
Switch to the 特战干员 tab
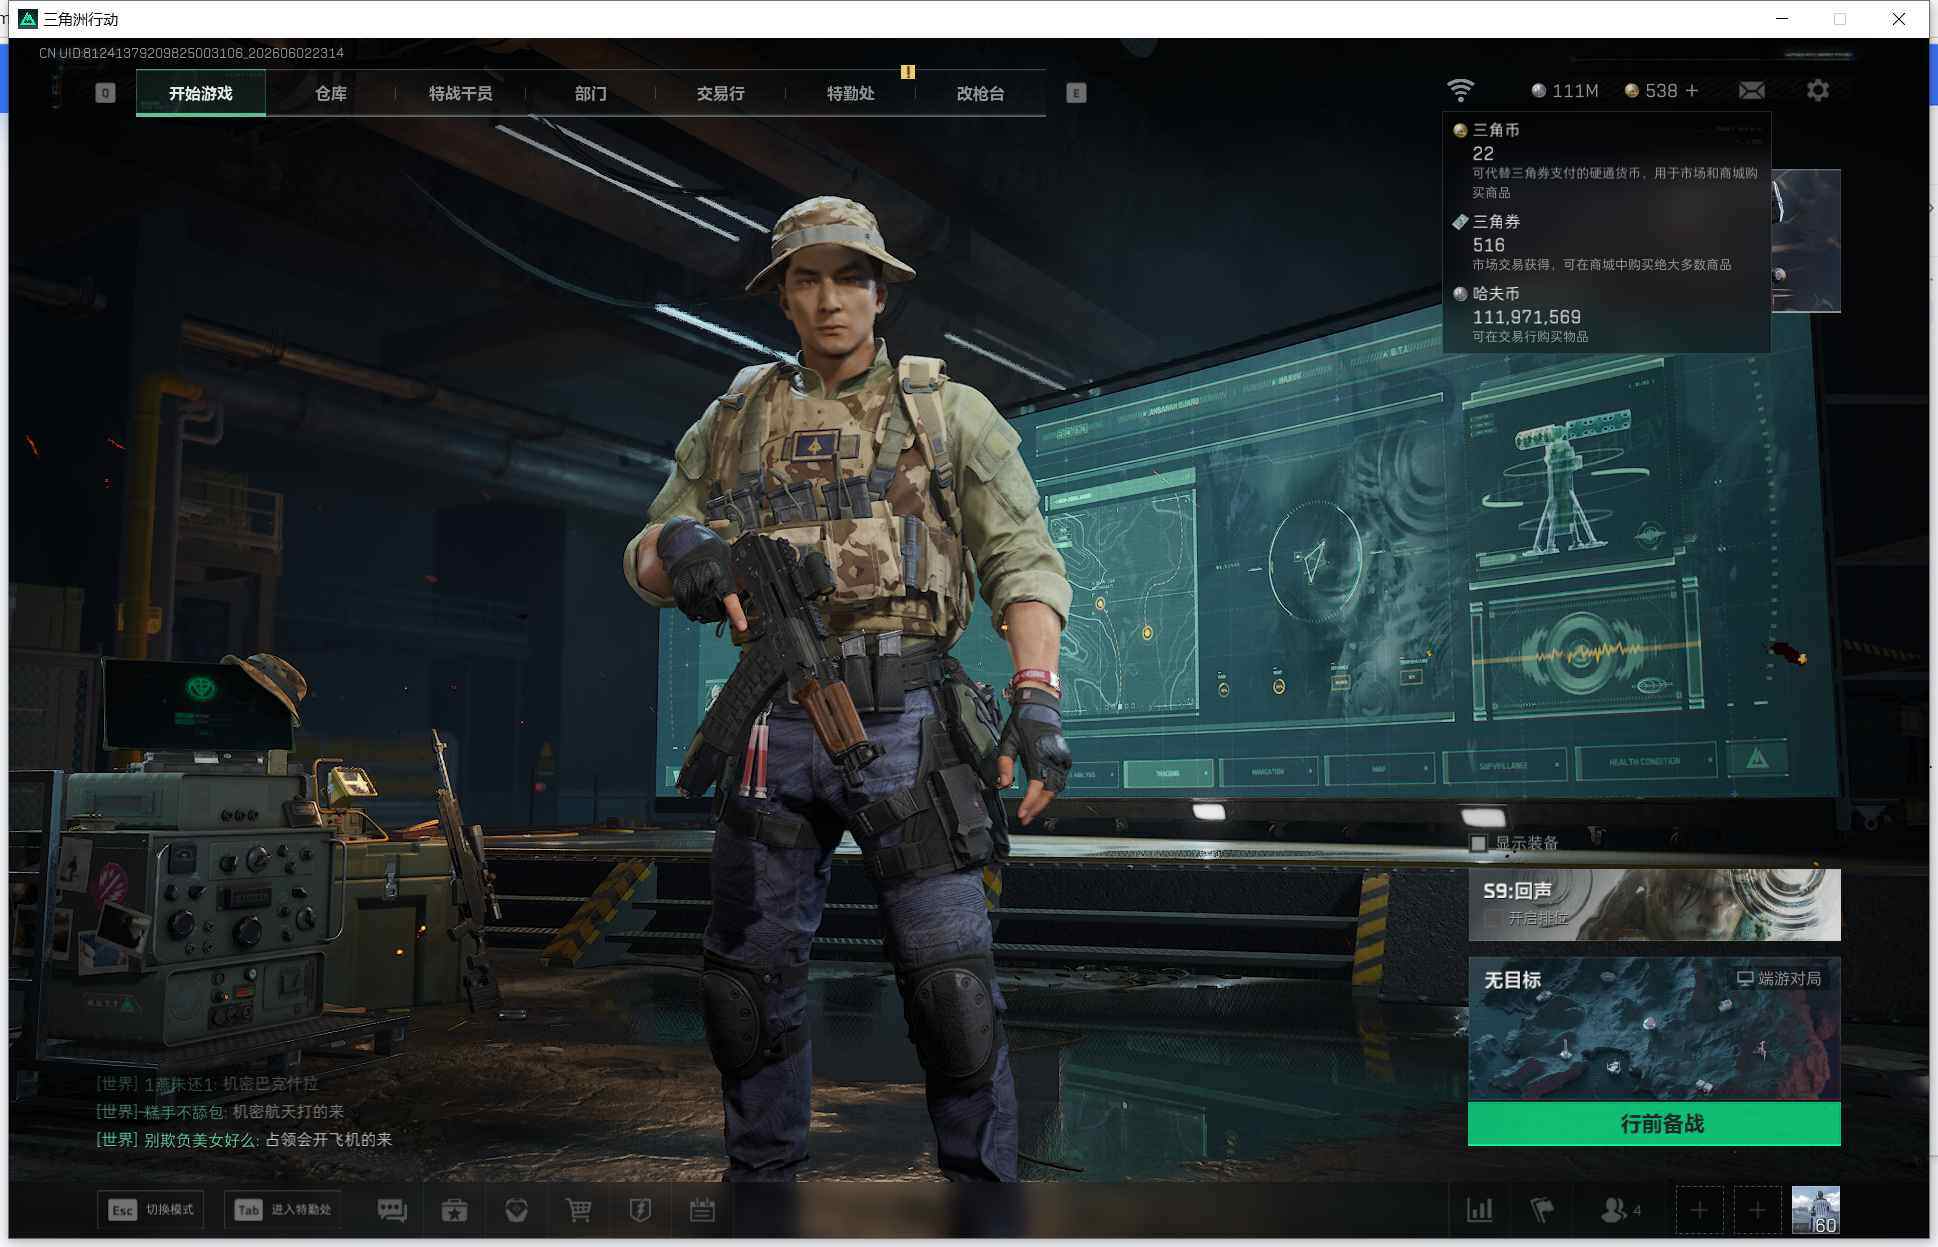[460, 93]
